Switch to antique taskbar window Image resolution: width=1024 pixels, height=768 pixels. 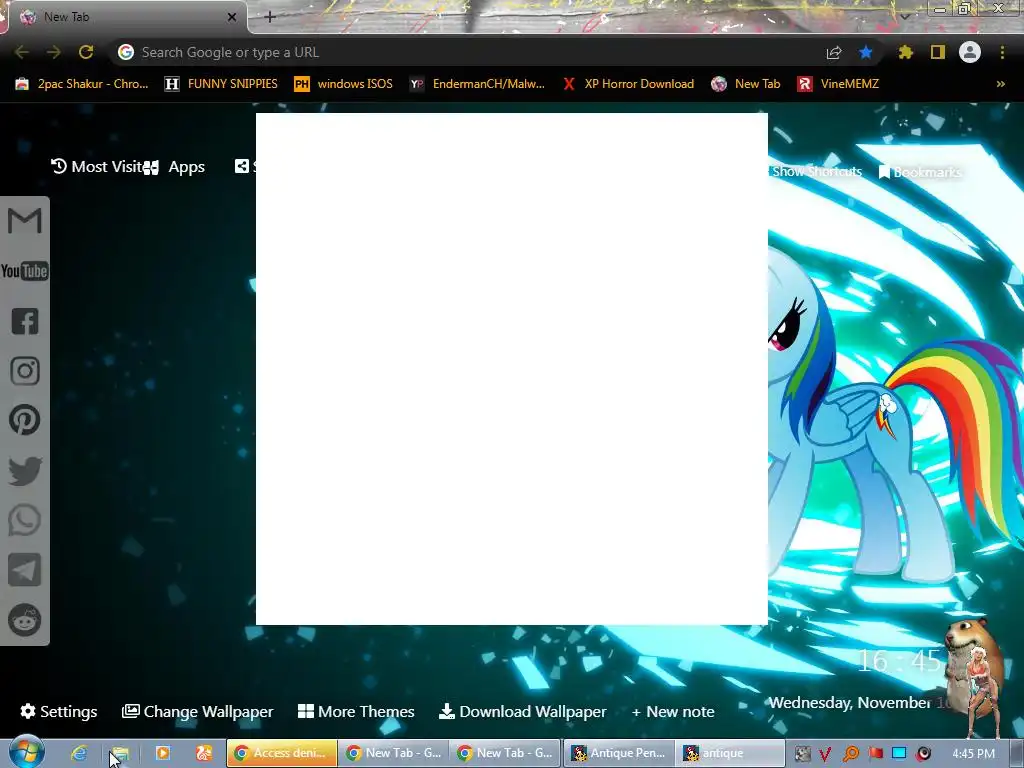pos(729,753)
